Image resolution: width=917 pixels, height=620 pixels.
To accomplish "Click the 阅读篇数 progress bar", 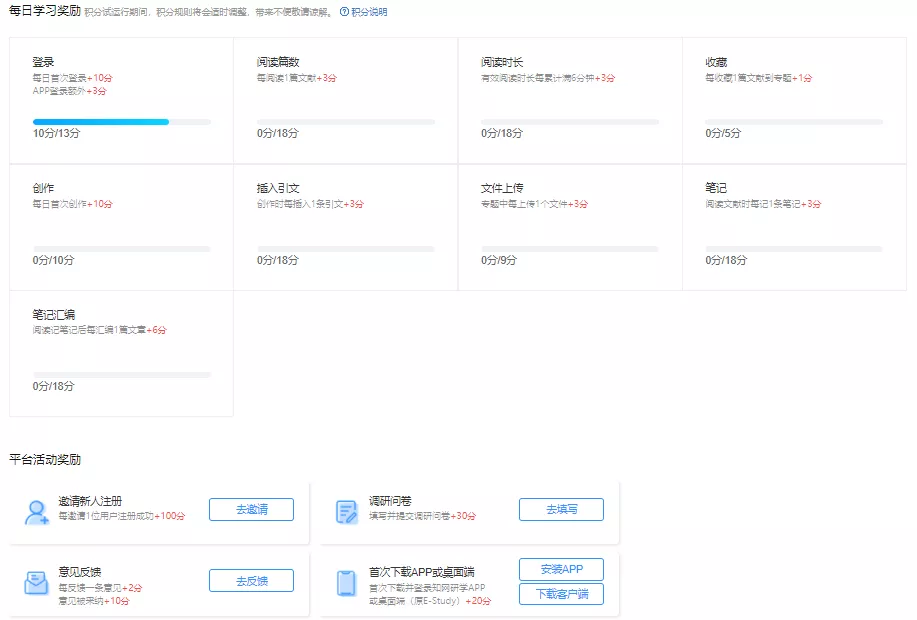I will point(345,122).
